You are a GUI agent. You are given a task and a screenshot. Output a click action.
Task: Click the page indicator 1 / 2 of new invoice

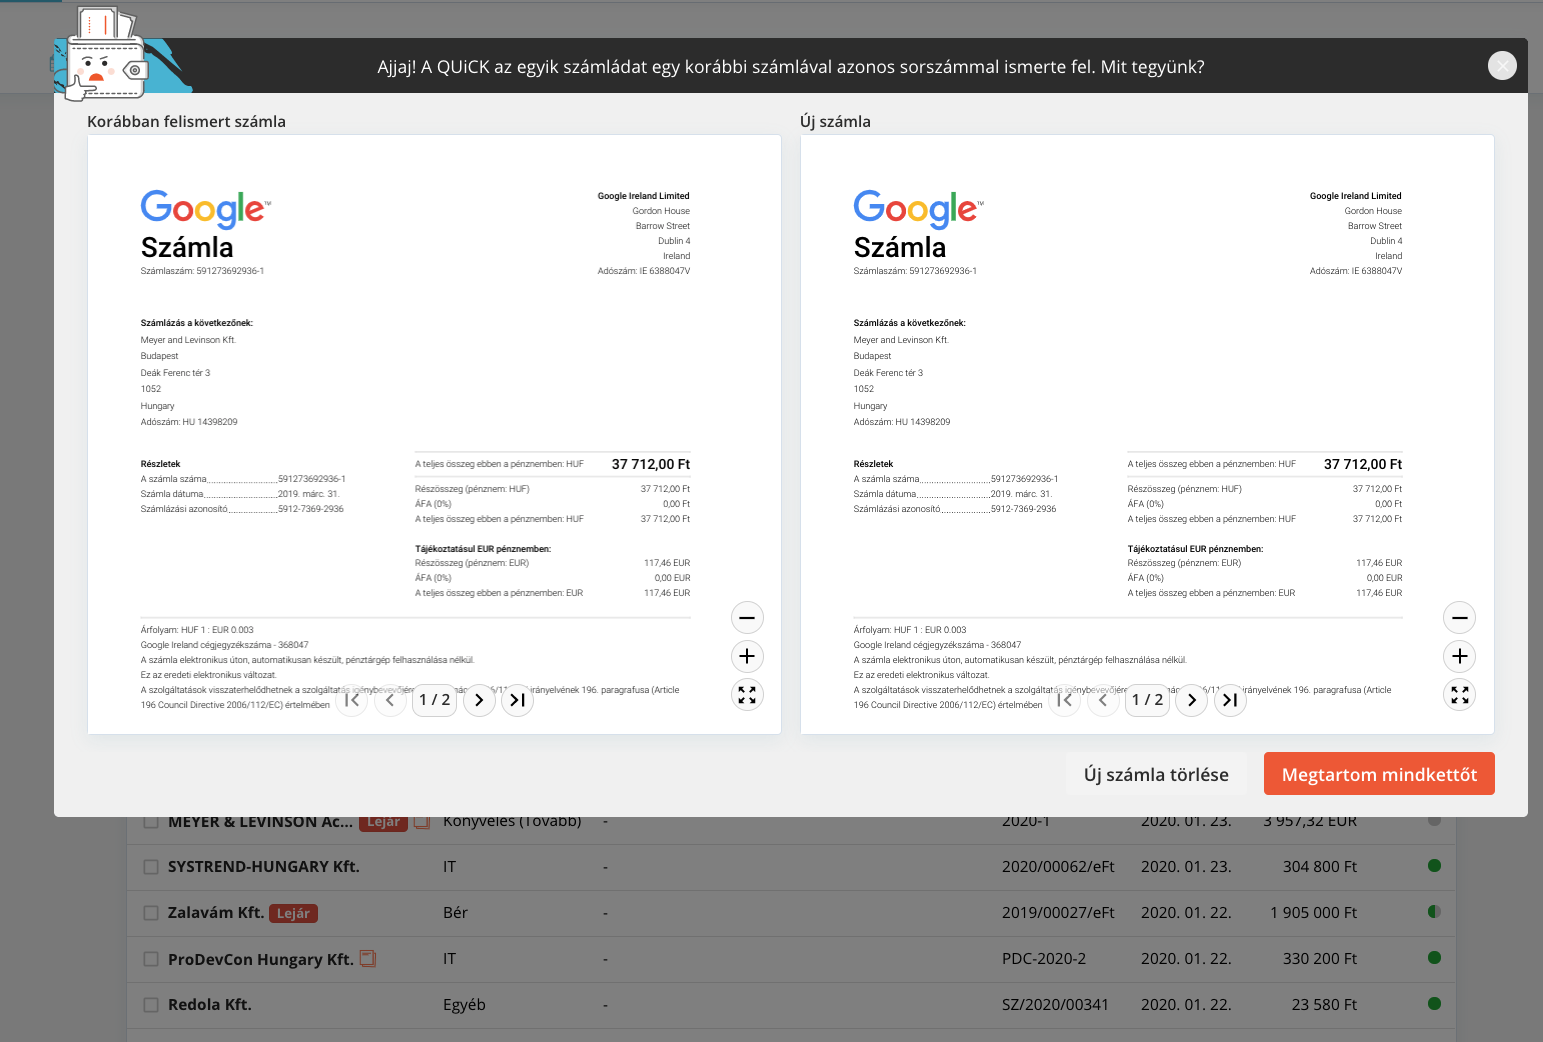(1147, 700)
